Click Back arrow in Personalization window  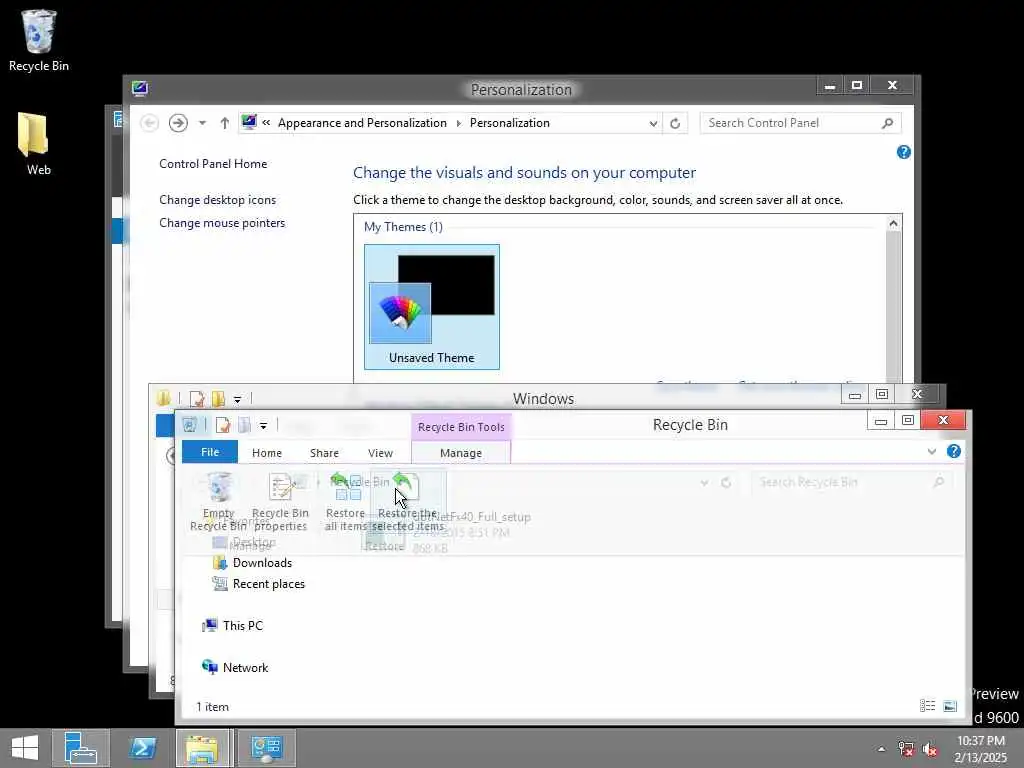coord(150,123)
